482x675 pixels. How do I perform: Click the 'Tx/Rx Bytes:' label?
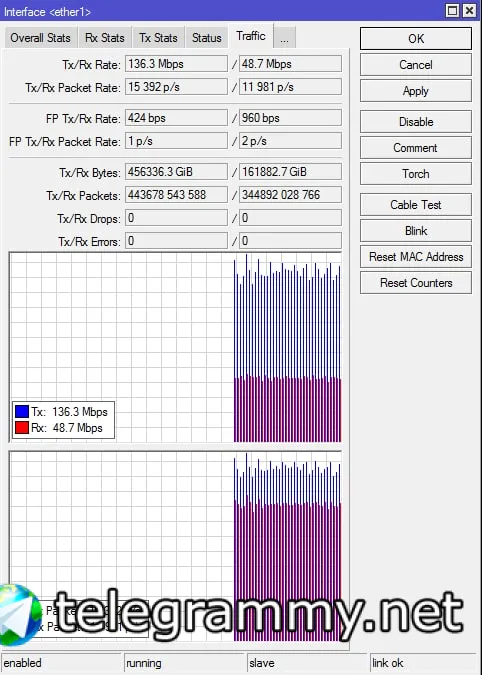(x=90, y=173)
